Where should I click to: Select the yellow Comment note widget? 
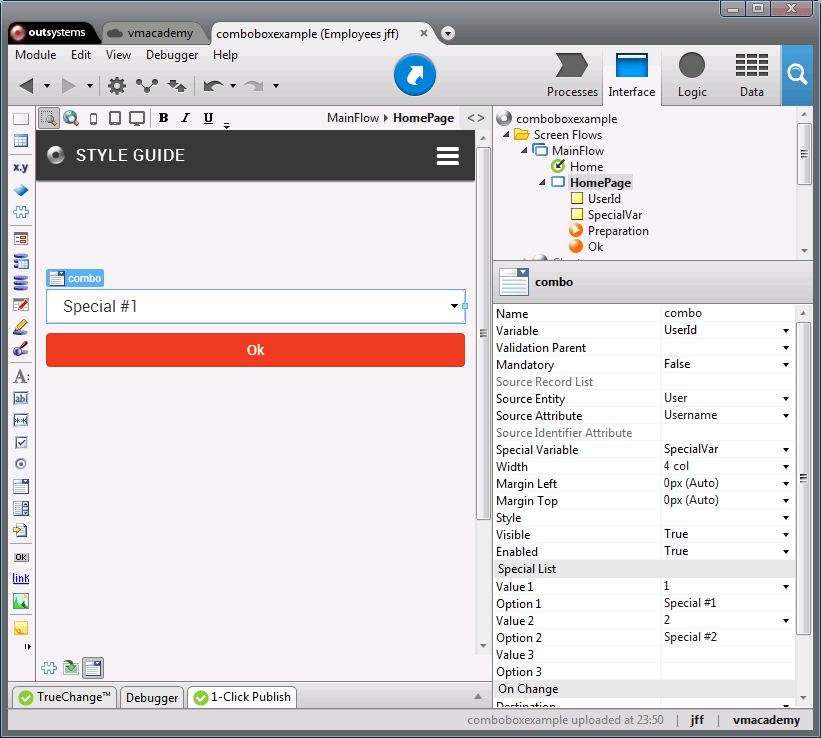pos(21,627)
